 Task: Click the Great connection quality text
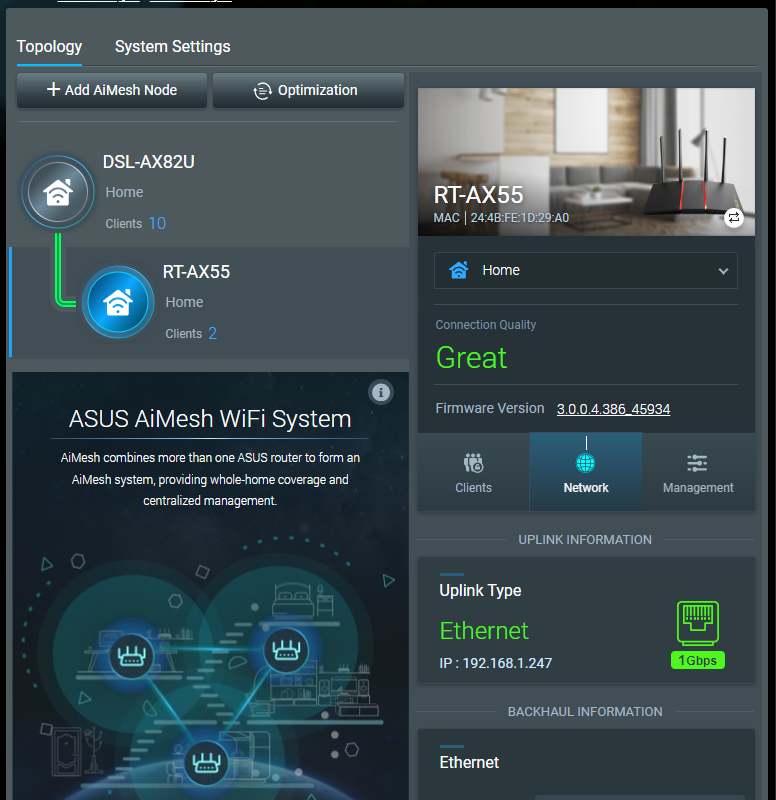(x=471, y=358)
